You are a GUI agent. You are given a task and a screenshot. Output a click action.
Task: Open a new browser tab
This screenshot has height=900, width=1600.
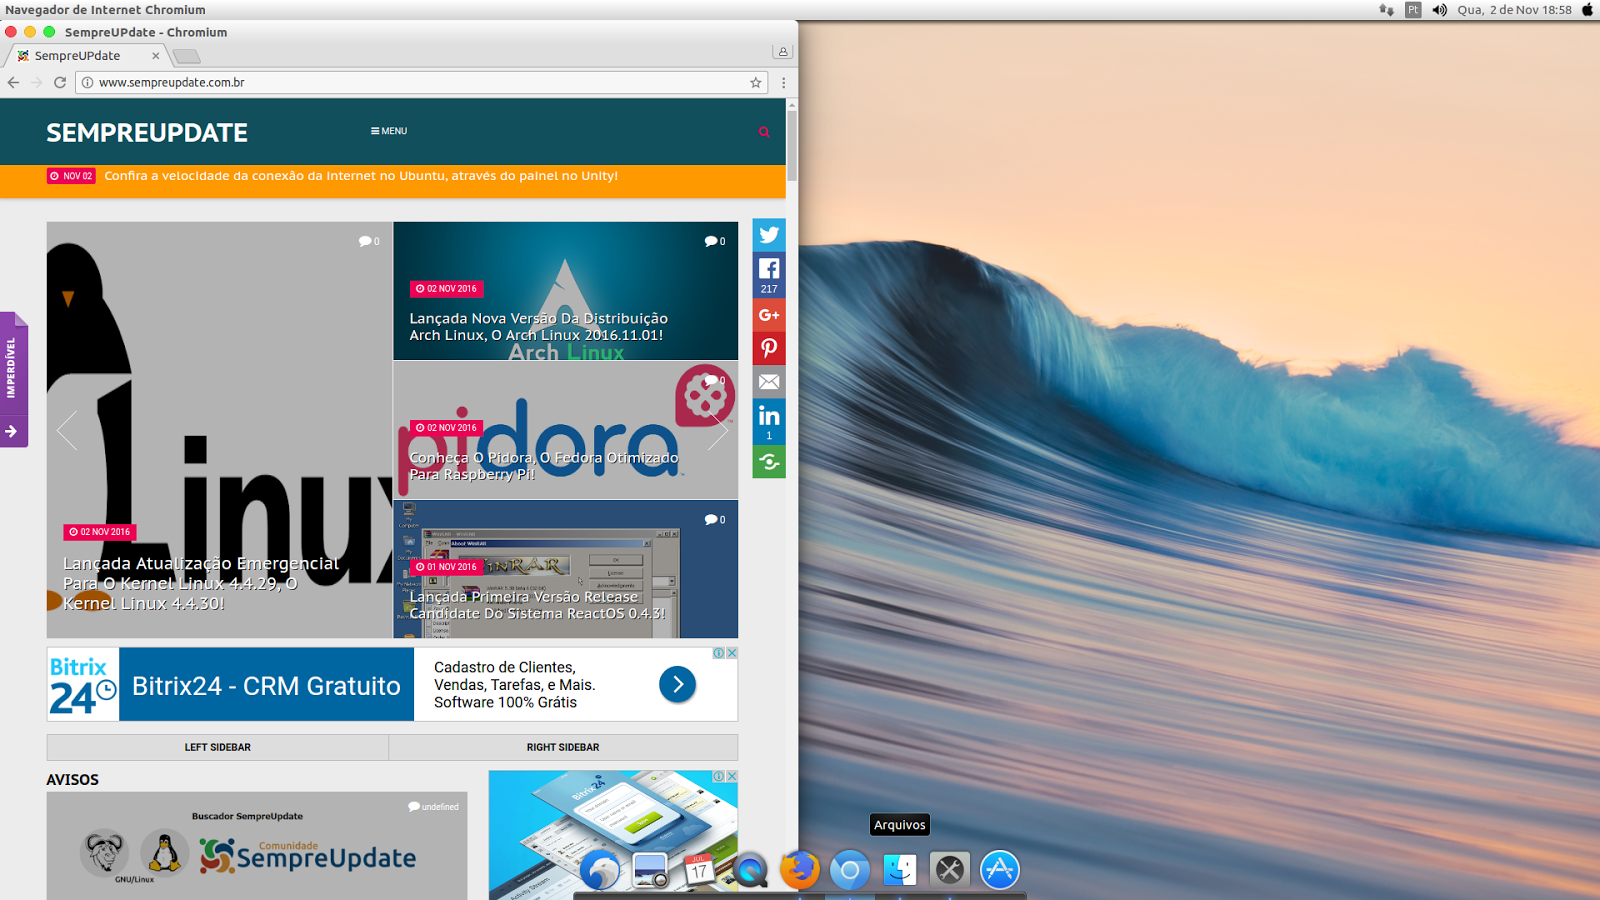pos(186,56)
